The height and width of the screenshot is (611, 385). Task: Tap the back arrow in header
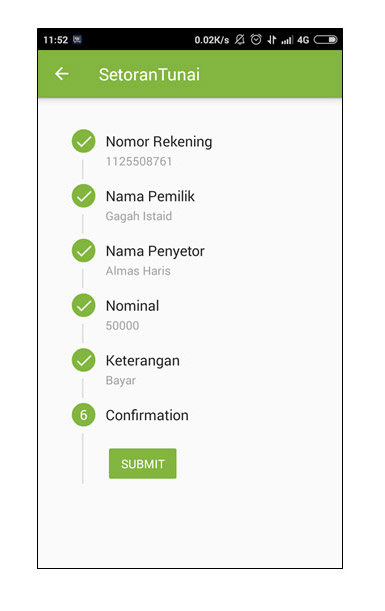pyautogui.click(x=62, y=74)
